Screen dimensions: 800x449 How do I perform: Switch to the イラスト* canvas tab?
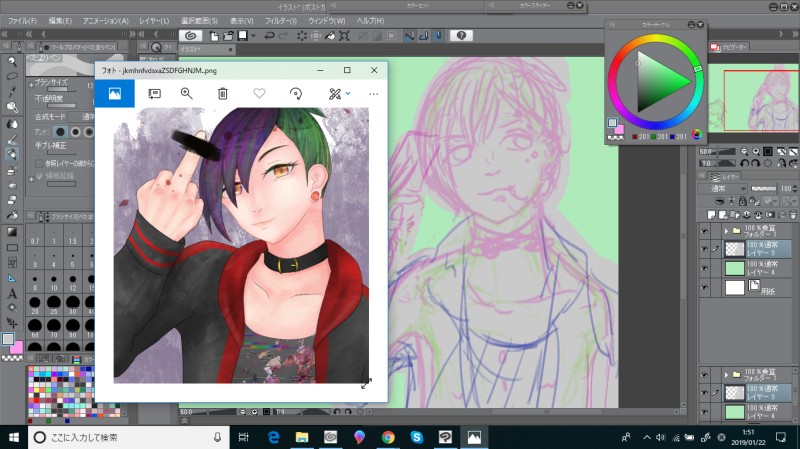pos(207,49)
